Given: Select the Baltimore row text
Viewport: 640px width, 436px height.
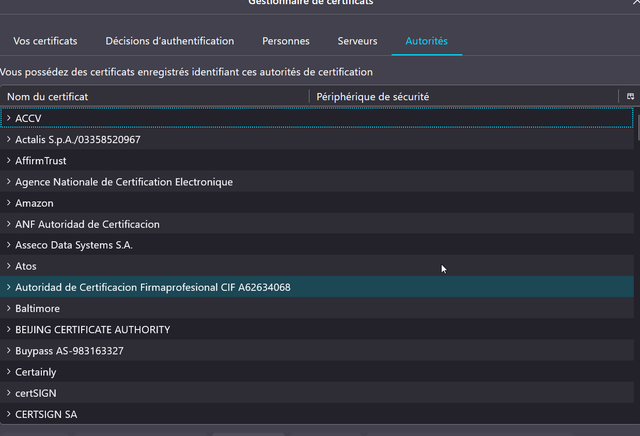Looking at the screenshot, I should [x=37, y=309].
